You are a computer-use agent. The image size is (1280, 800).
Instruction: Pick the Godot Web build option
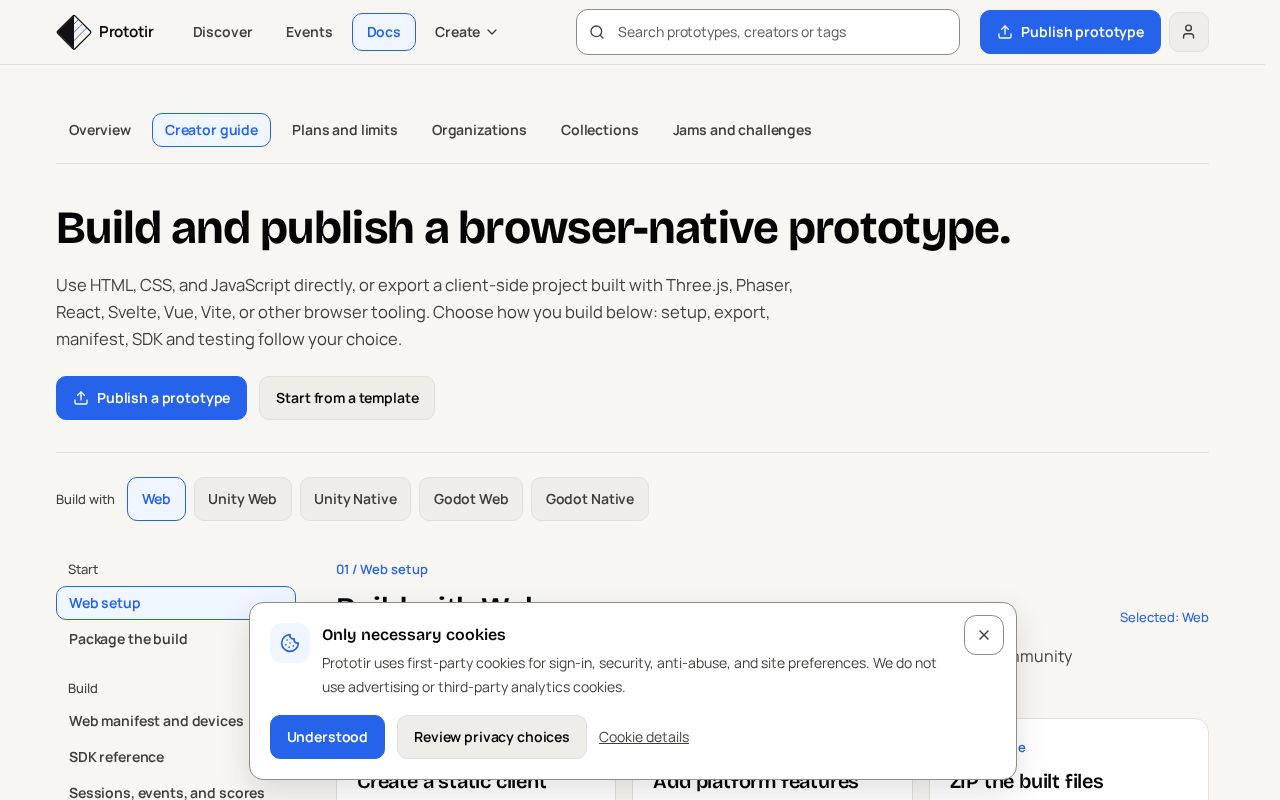point(471,499)
